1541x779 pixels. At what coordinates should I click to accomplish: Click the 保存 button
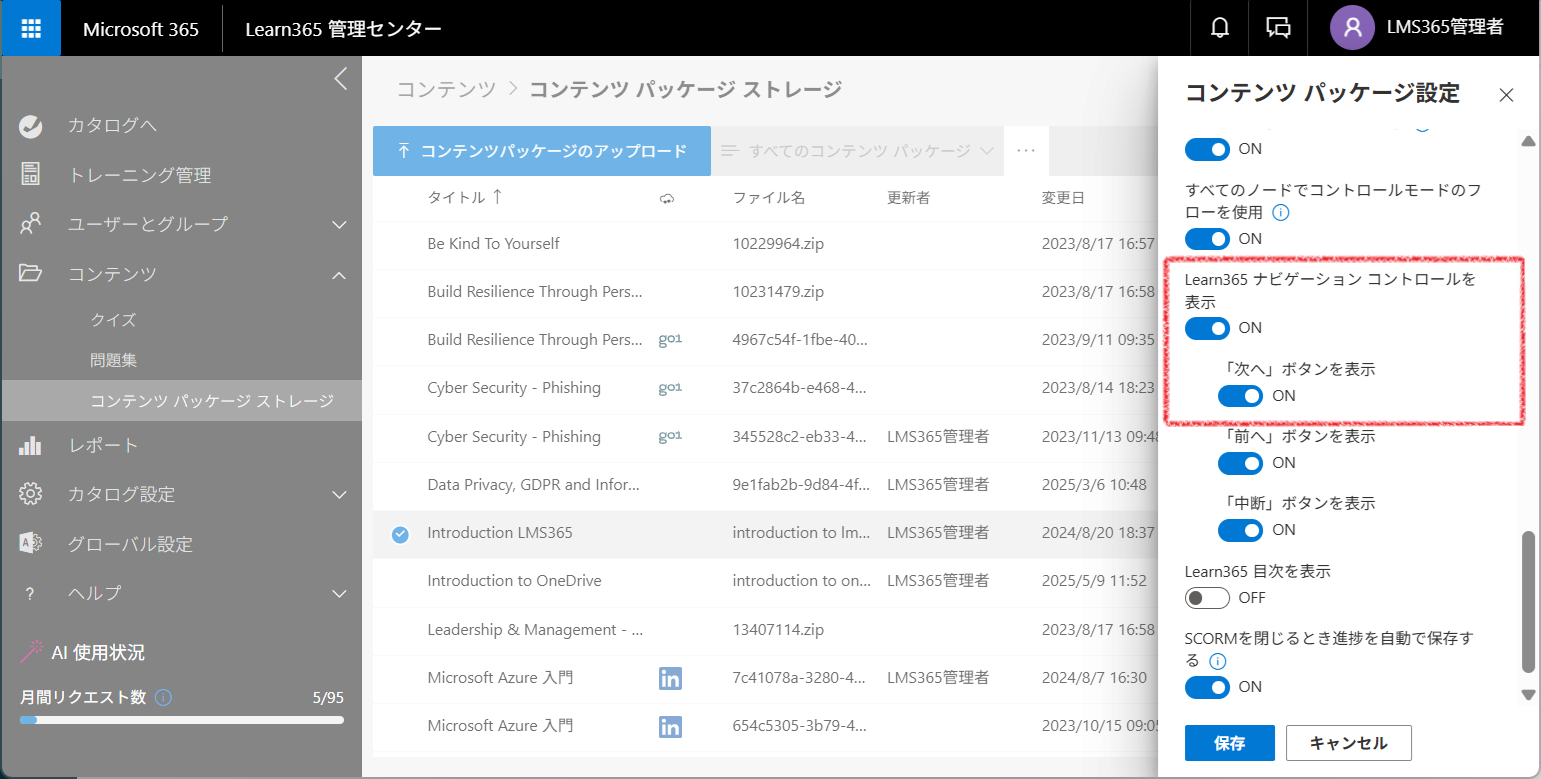point(1230,743)
